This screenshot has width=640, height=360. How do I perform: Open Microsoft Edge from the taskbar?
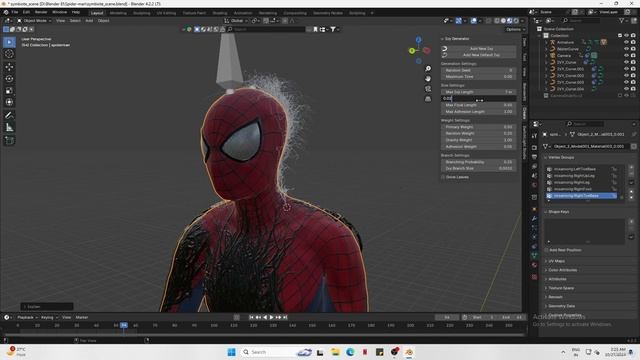click(x=350, y=352)
